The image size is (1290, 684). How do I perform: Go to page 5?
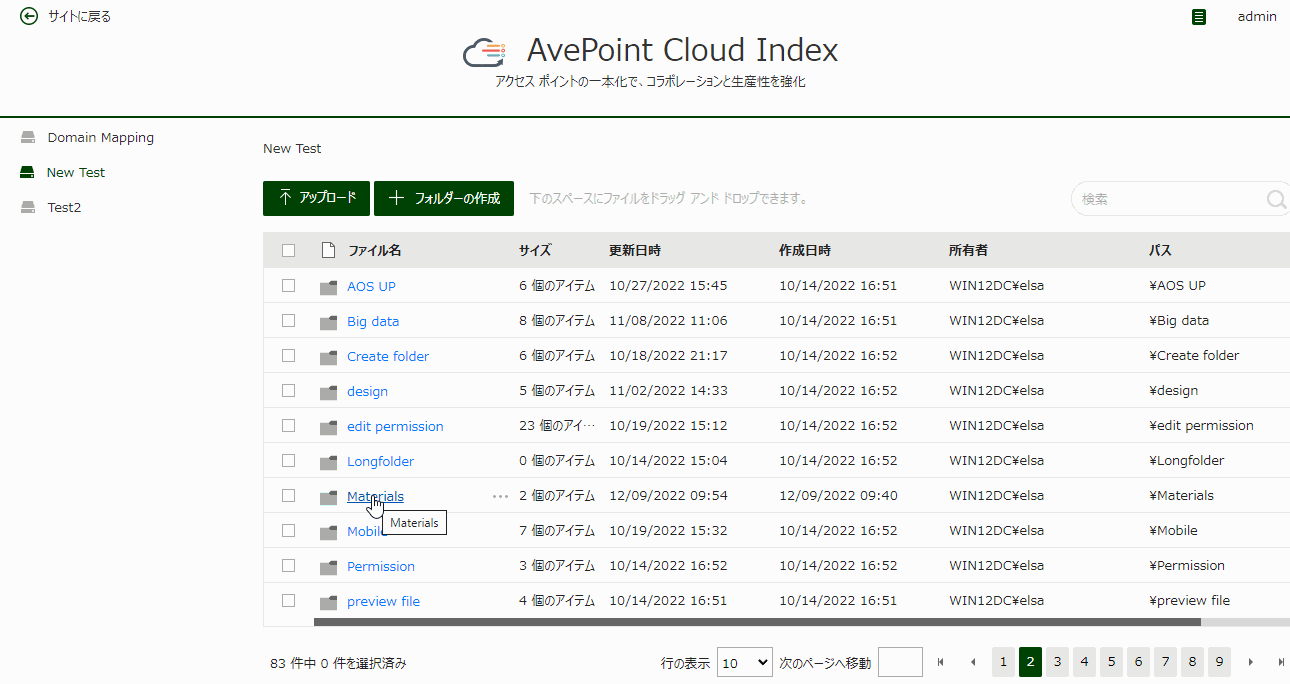pos(1111,662)
